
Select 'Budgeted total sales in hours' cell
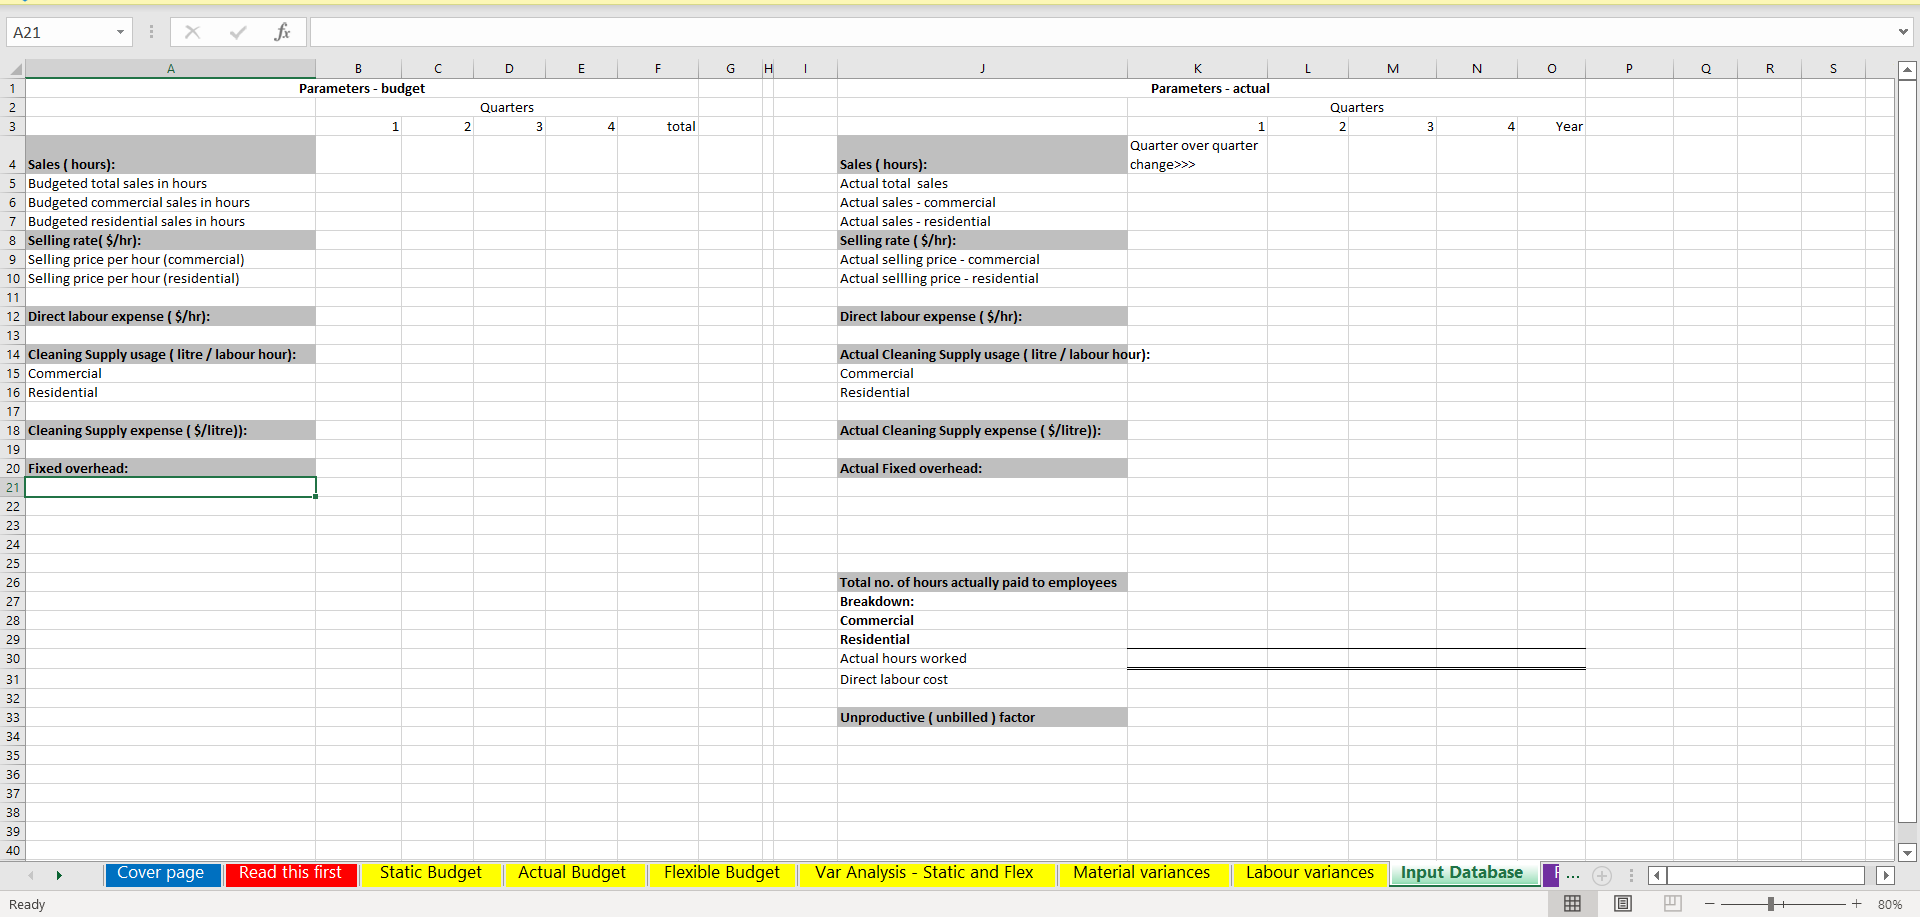click(170, 183)
